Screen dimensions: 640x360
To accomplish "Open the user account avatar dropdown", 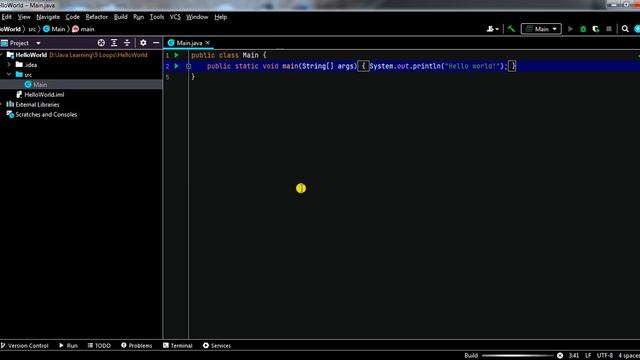I will (492, 29).
